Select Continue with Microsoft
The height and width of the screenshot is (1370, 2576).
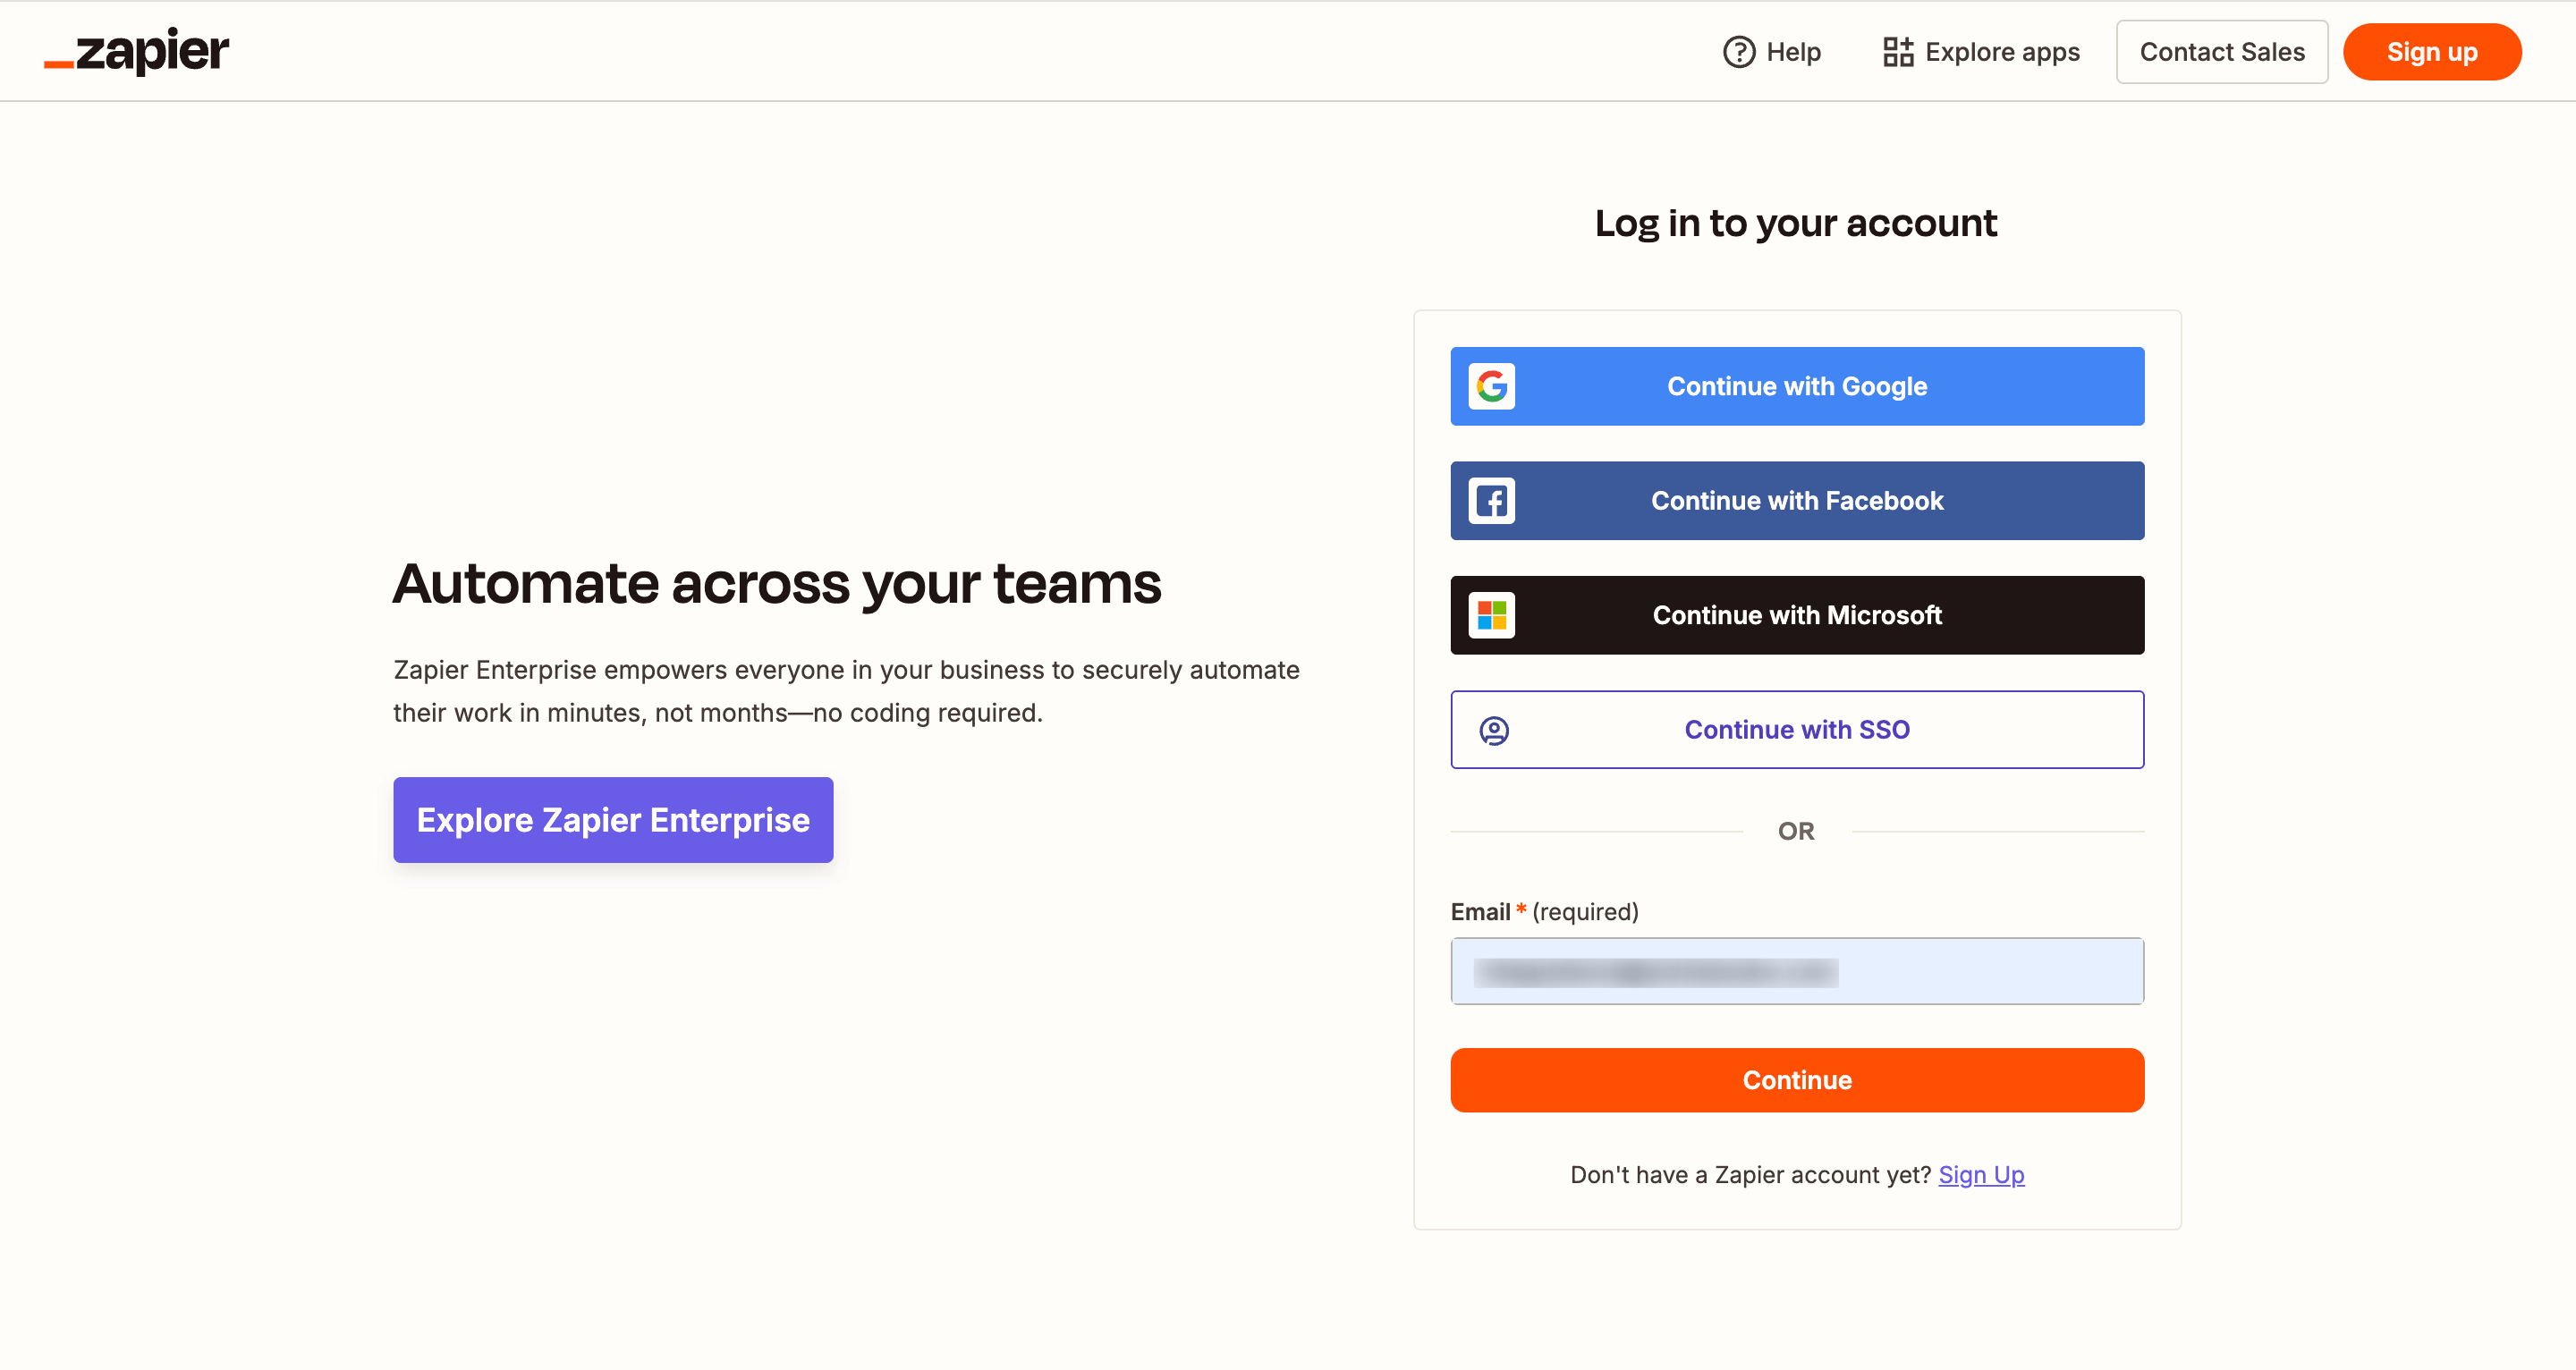(x=1797, y=615)
